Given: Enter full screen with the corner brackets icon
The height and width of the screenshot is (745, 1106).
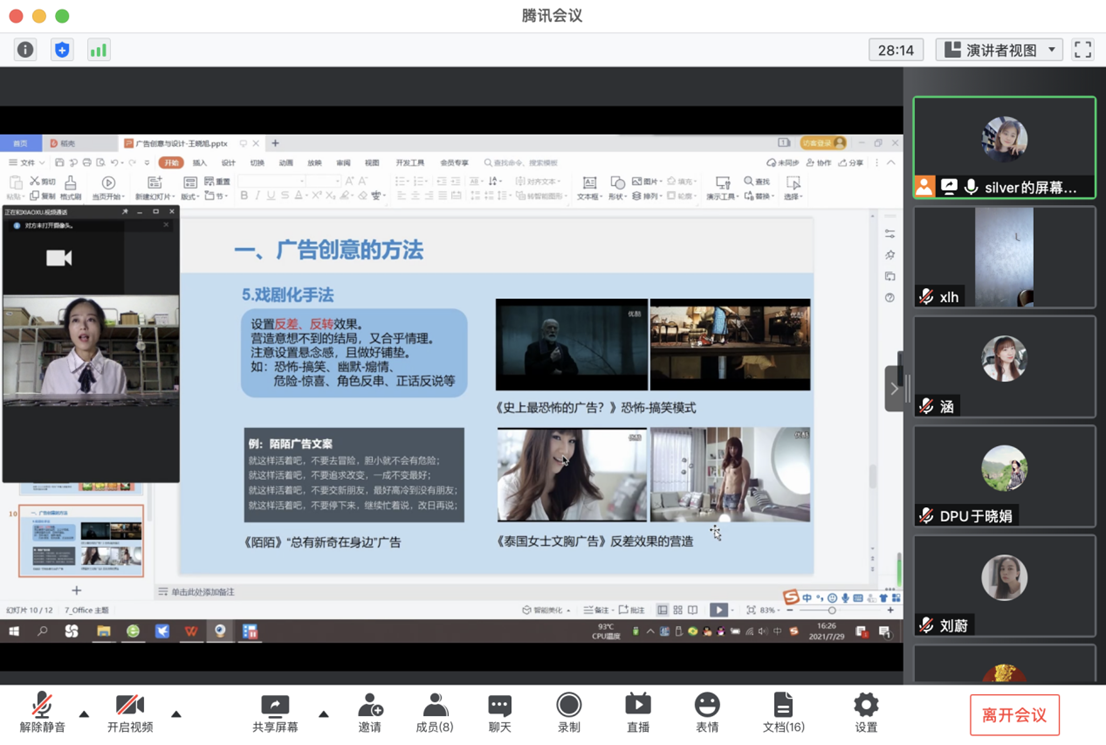Looking at the screenshot, I should 1083,50.
